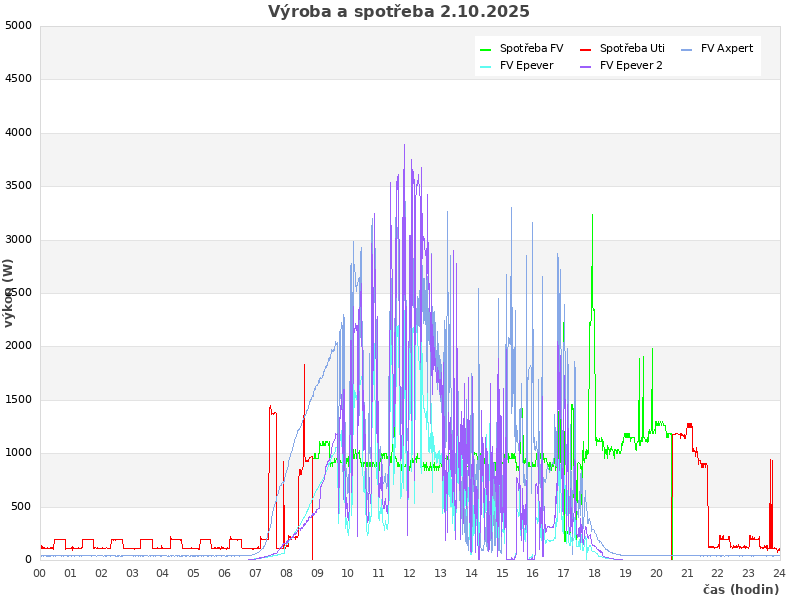Click the y-axis title výkon (W)

[9, 292]
